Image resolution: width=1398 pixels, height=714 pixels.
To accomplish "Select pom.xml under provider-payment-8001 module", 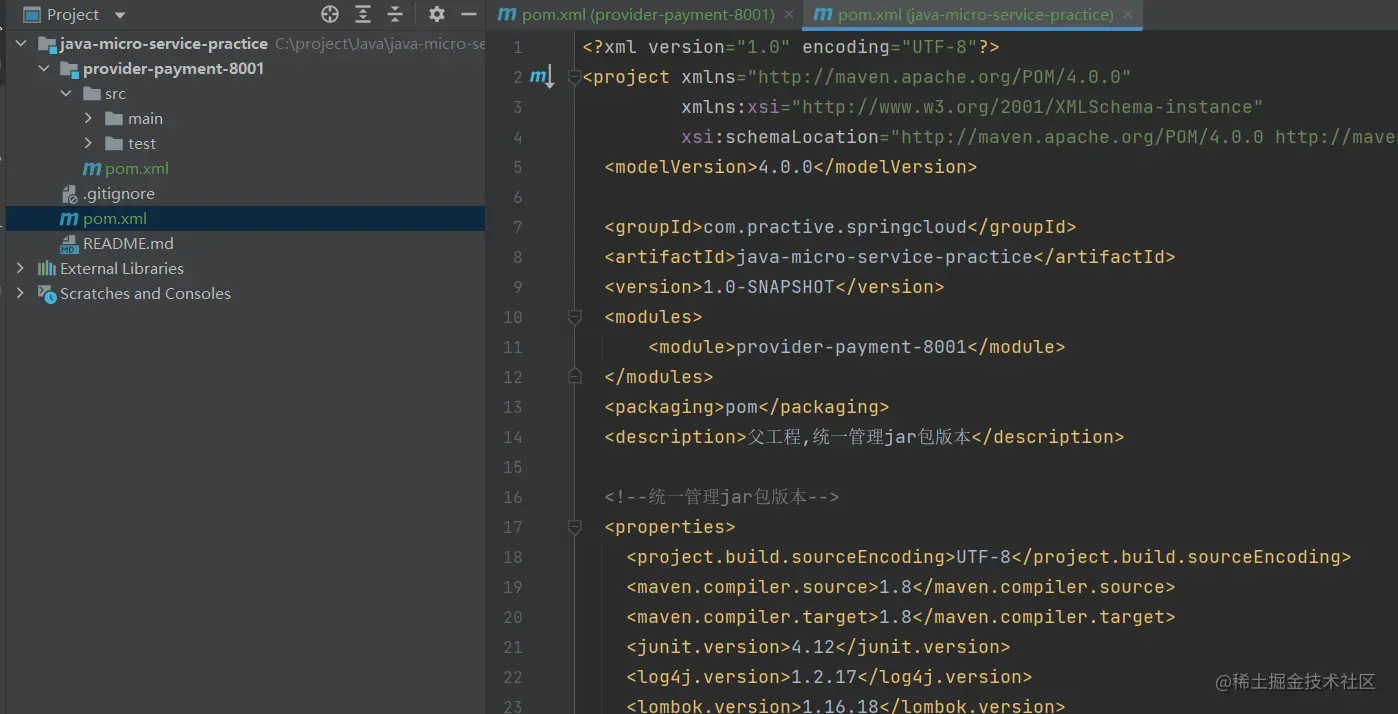I will tap(136, 169).
